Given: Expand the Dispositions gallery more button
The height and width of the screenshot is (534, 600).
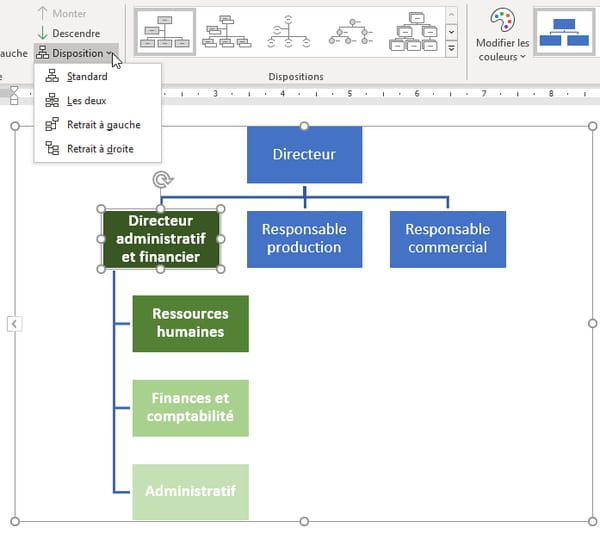Looking at the screenshot, I should [x=452, y=49].
